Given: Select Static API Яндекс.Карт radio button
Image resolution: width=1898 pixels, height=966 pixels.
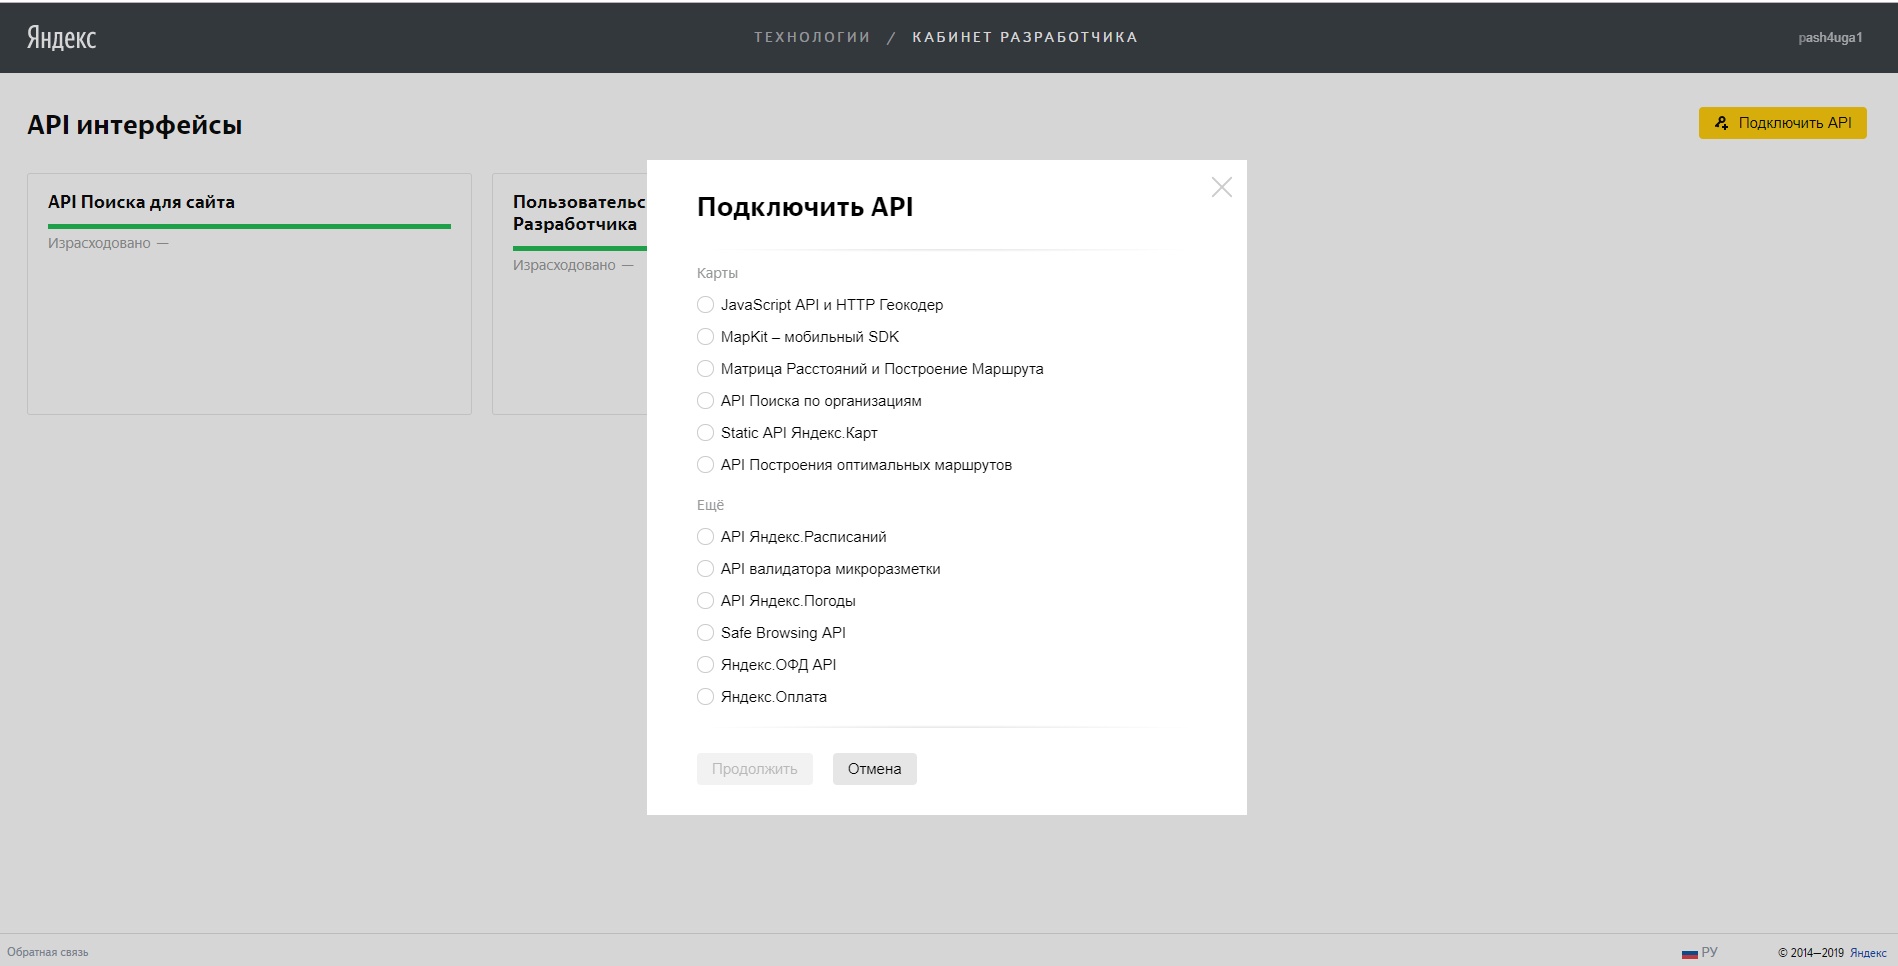Looking at the screenshot, I should [x=706, y=433].
